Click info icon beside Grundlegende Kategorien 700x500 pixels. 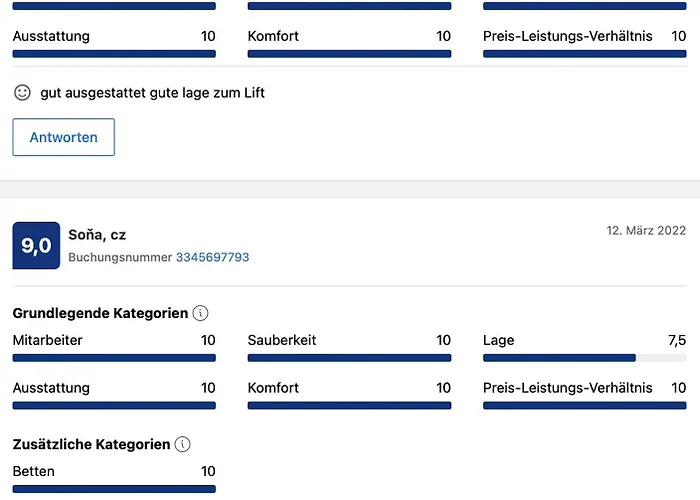coord(200,313)
